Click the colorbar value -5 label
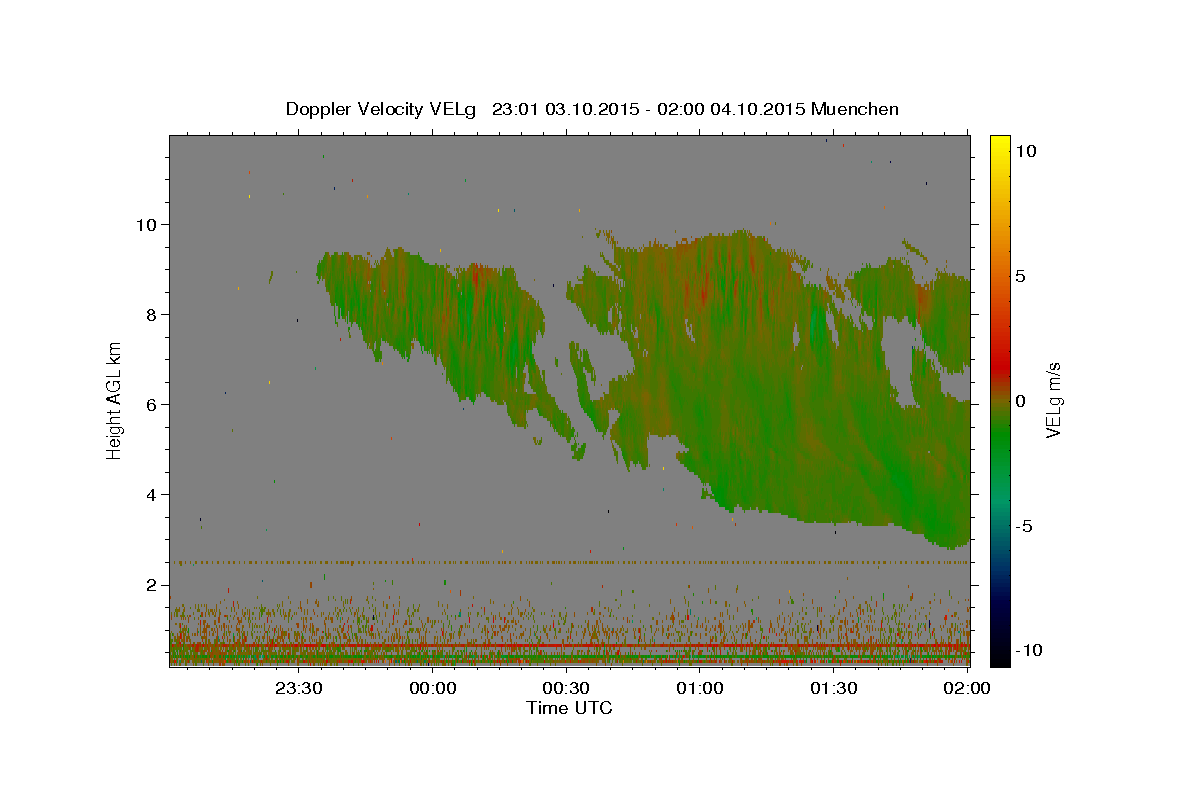 pyautogui.click(x=1024, y=526)
